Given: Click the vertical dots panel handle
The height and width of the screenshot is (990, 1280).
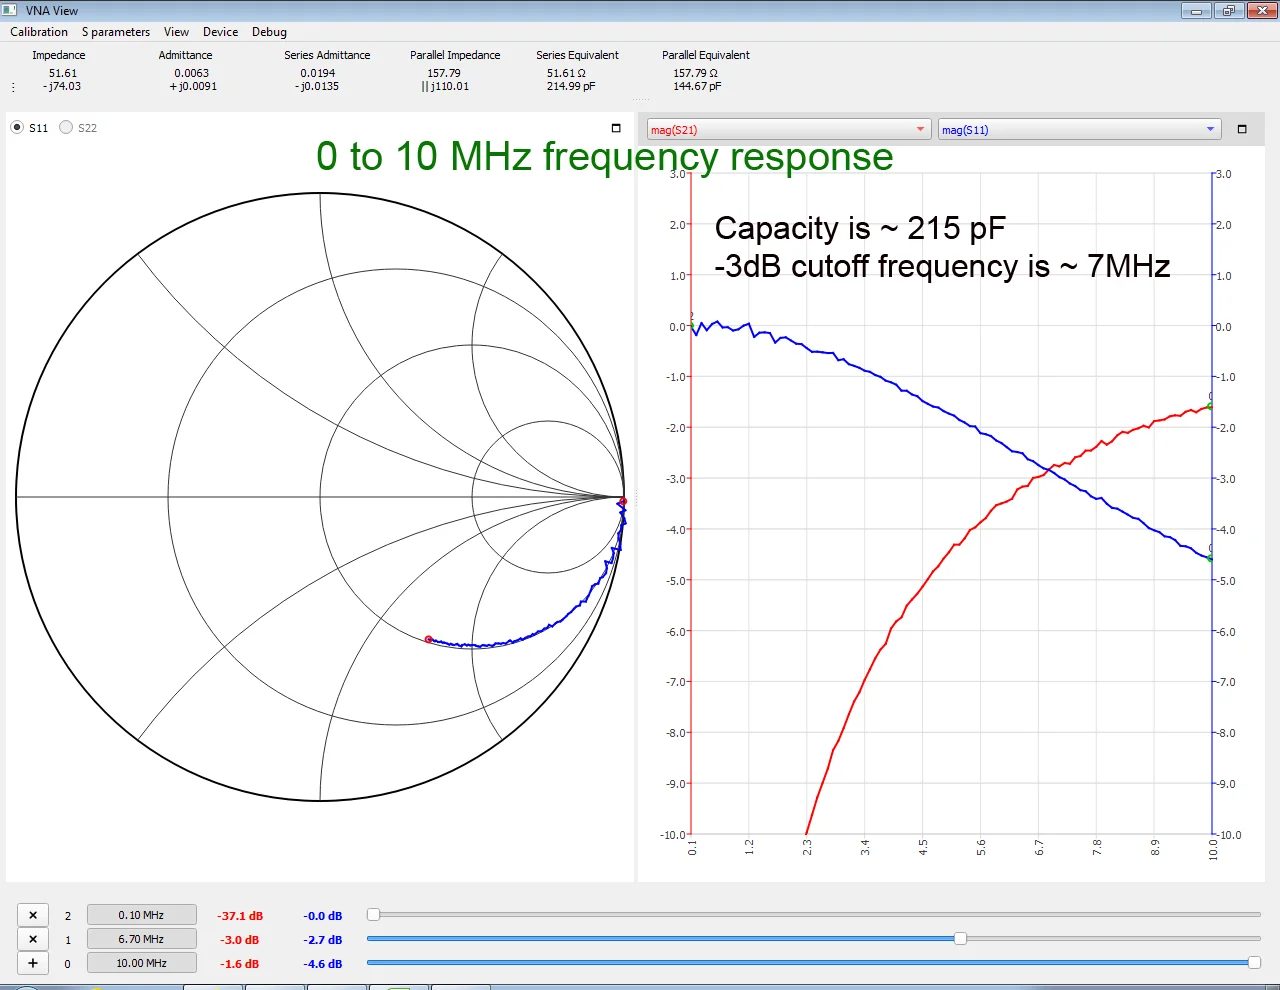Looking at the screenshot, I should tap(13, 87).
